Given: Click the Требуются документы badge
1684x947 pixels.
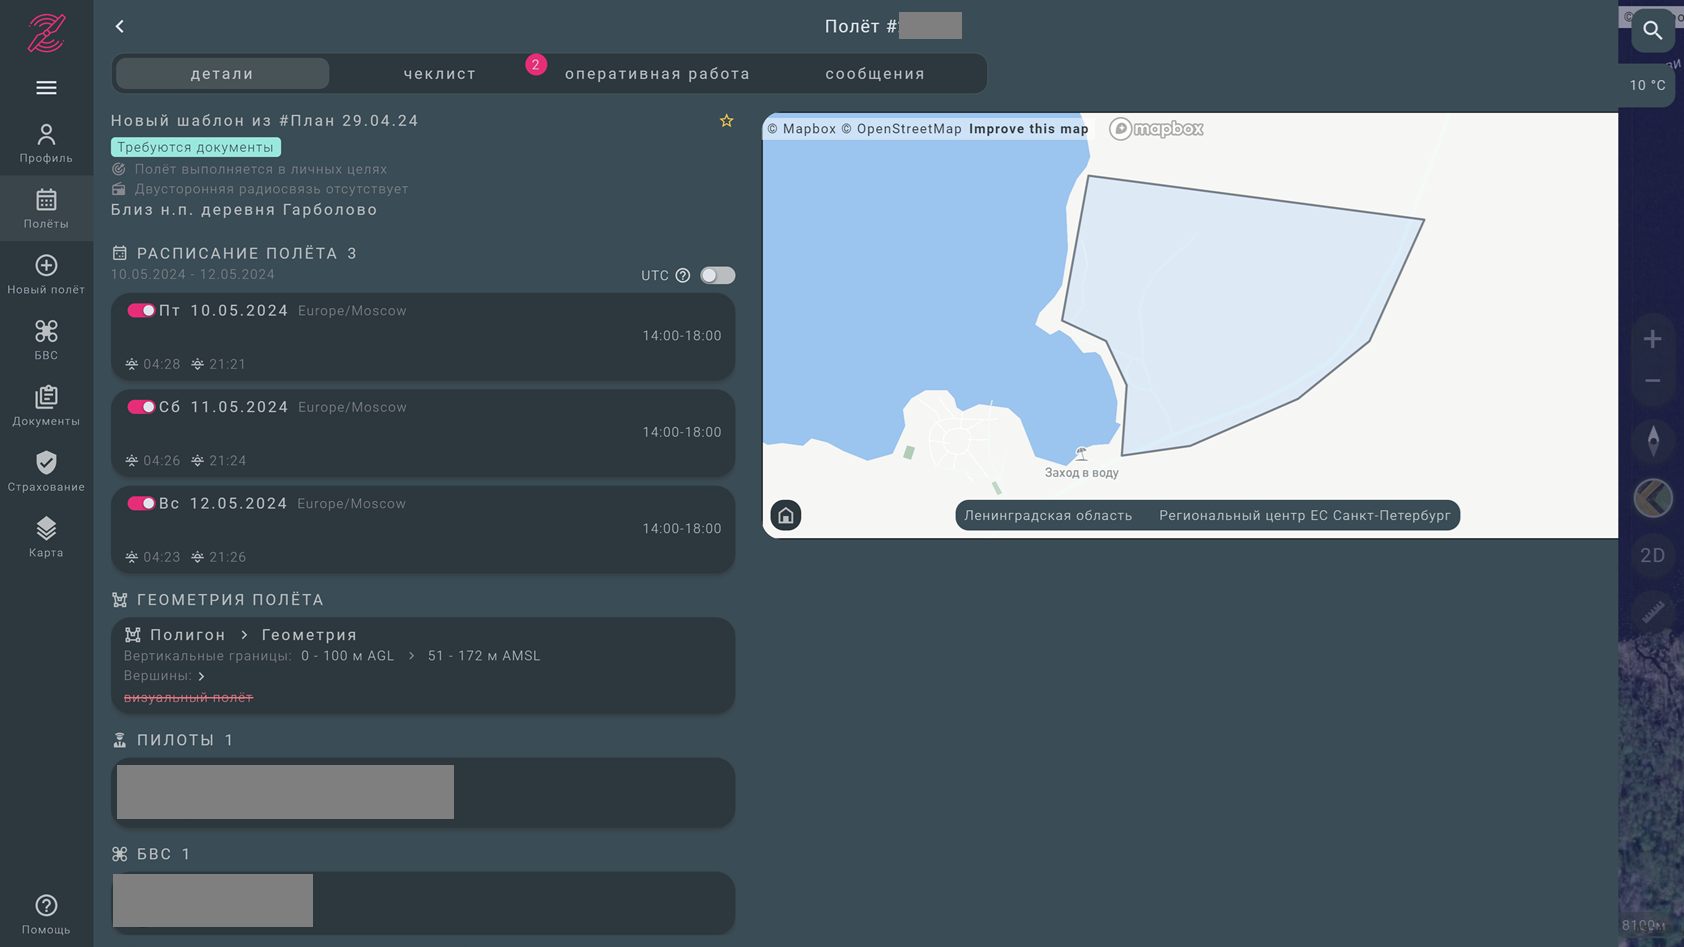Looking at the screenshot, I should click(x=196, y=147).
